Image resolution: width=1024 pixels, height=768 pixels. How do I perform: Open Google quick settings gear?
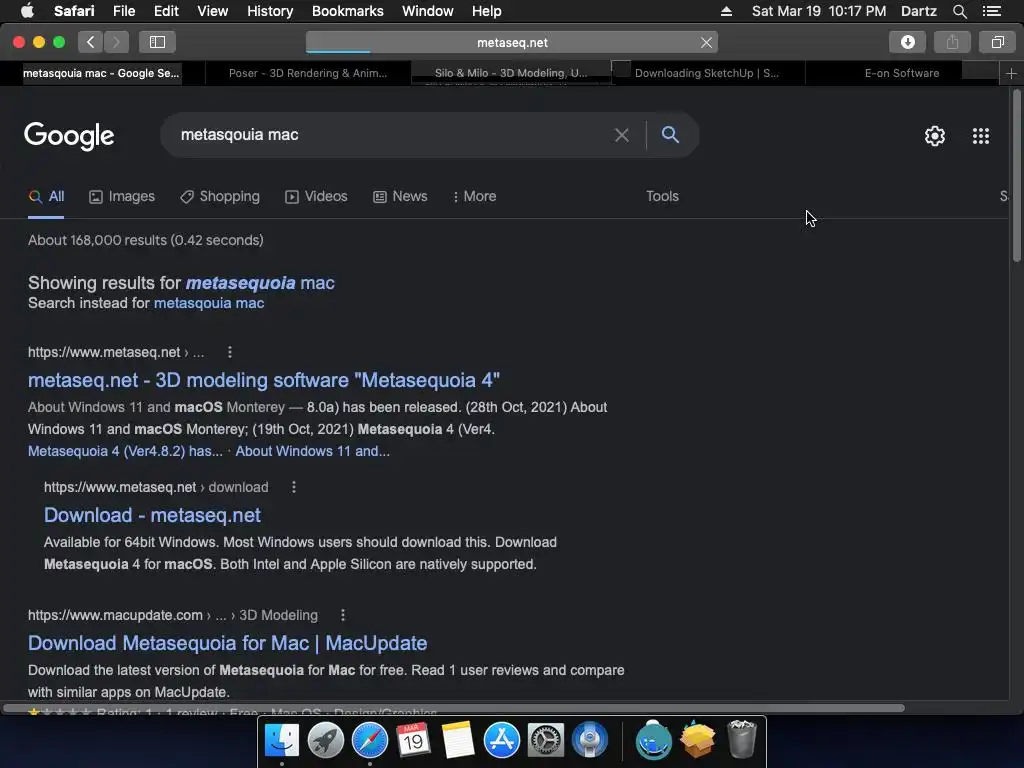point(935,136)
